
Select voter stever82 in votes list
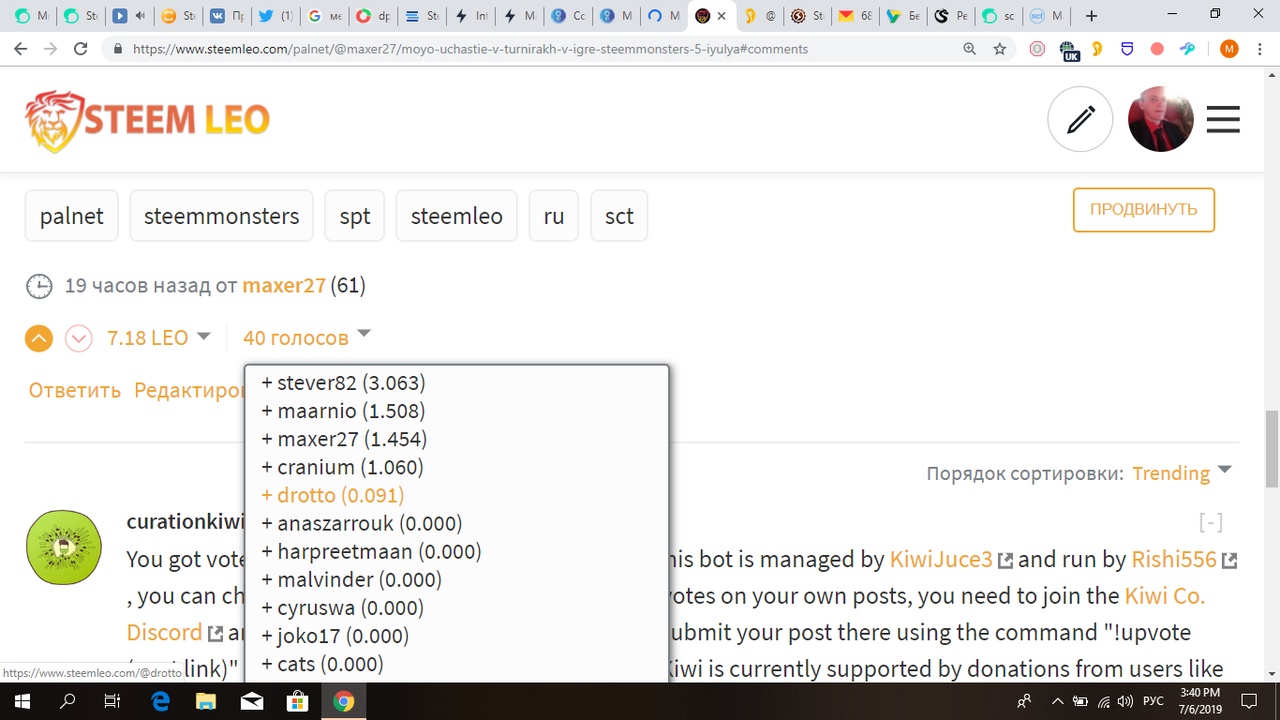pyautogui.click(x=343, y=383)
